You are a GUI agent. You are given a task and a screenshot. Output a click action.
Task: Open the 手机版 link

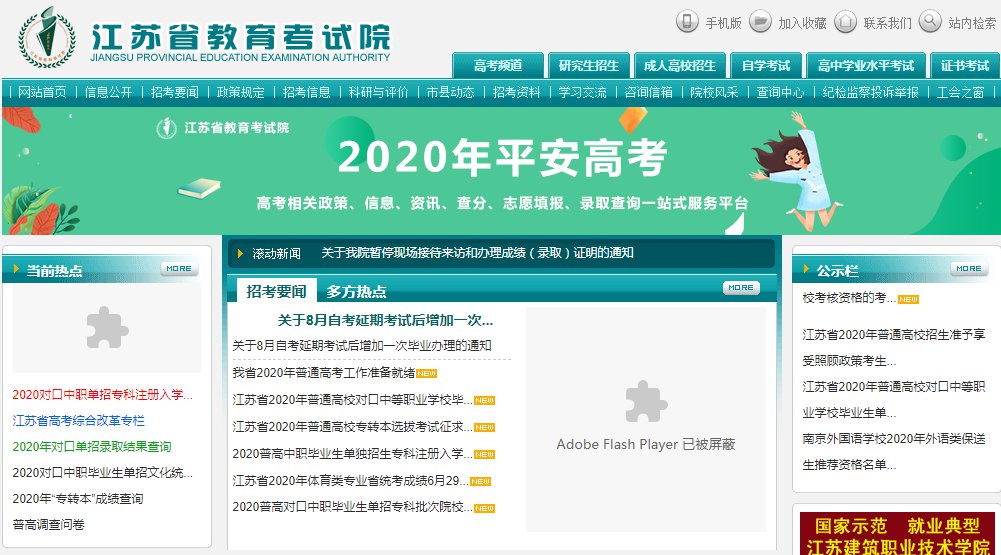pyautogui.click(x=723, y=24)
